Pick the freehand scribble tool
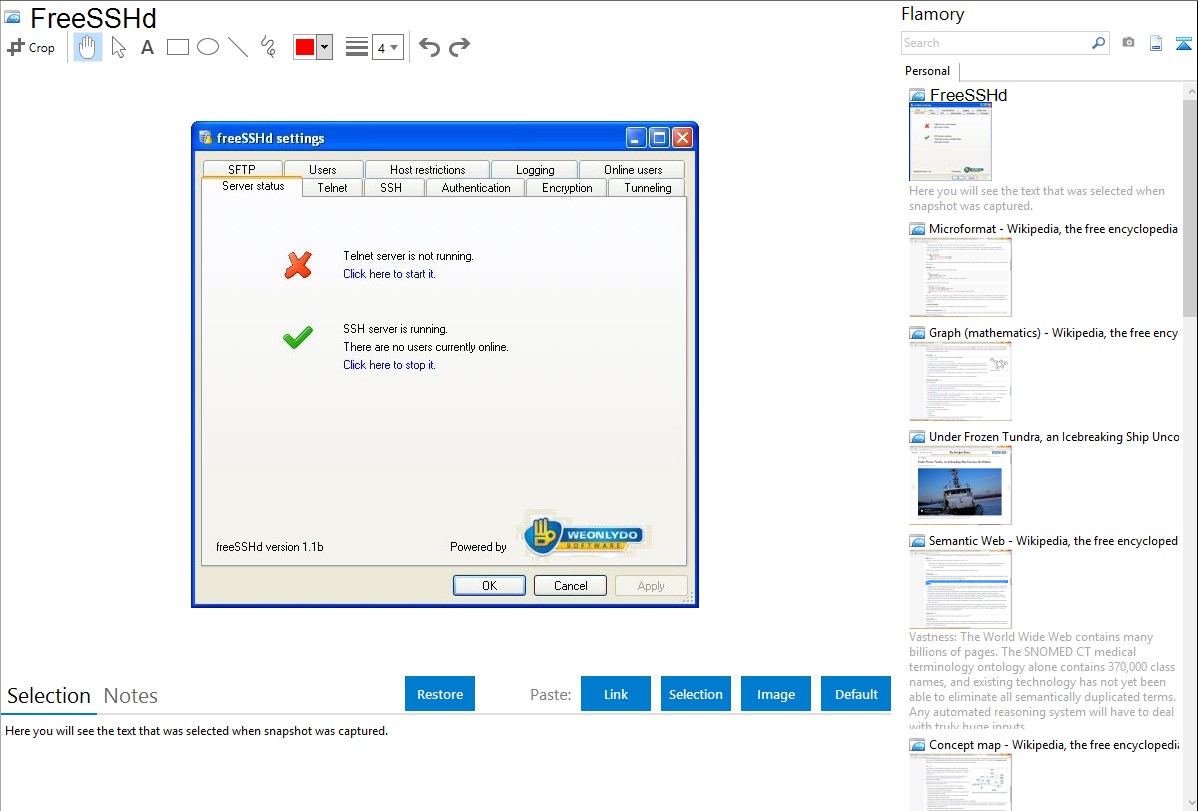 pos(268,47)
